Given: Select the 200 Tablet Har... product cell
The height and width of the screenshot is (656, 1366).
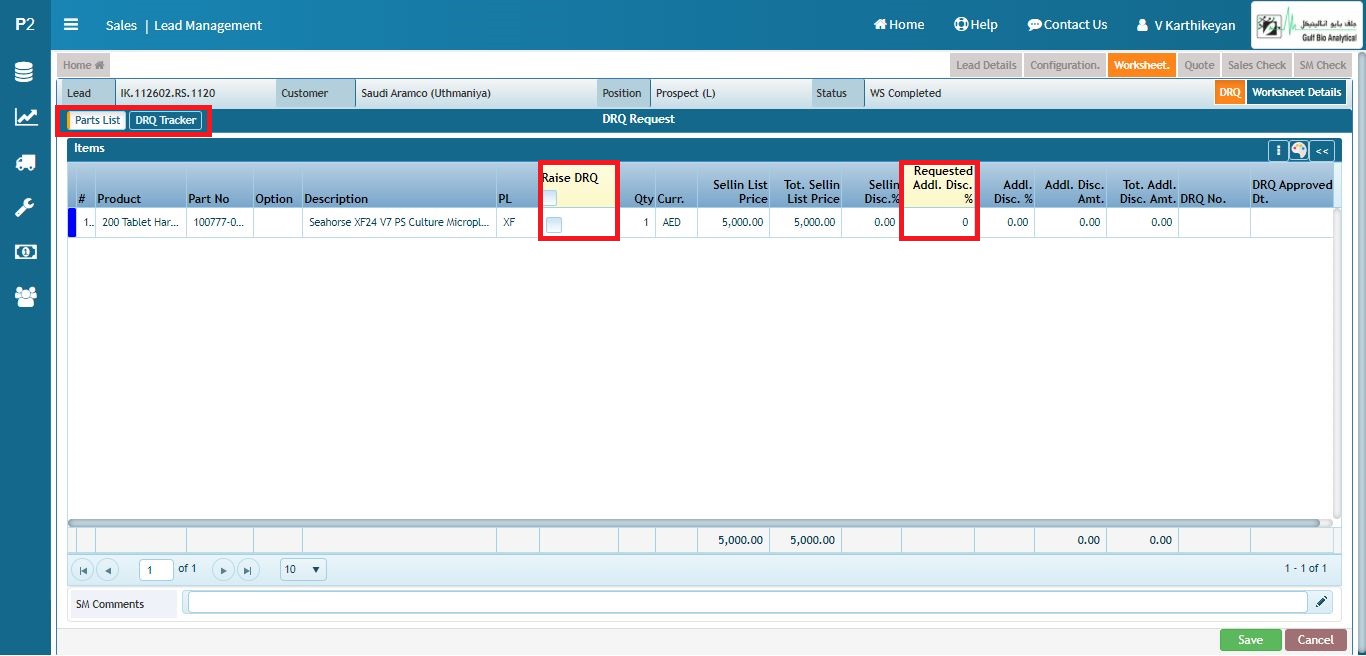Looking at the screenshot, I should click(140, 222).
